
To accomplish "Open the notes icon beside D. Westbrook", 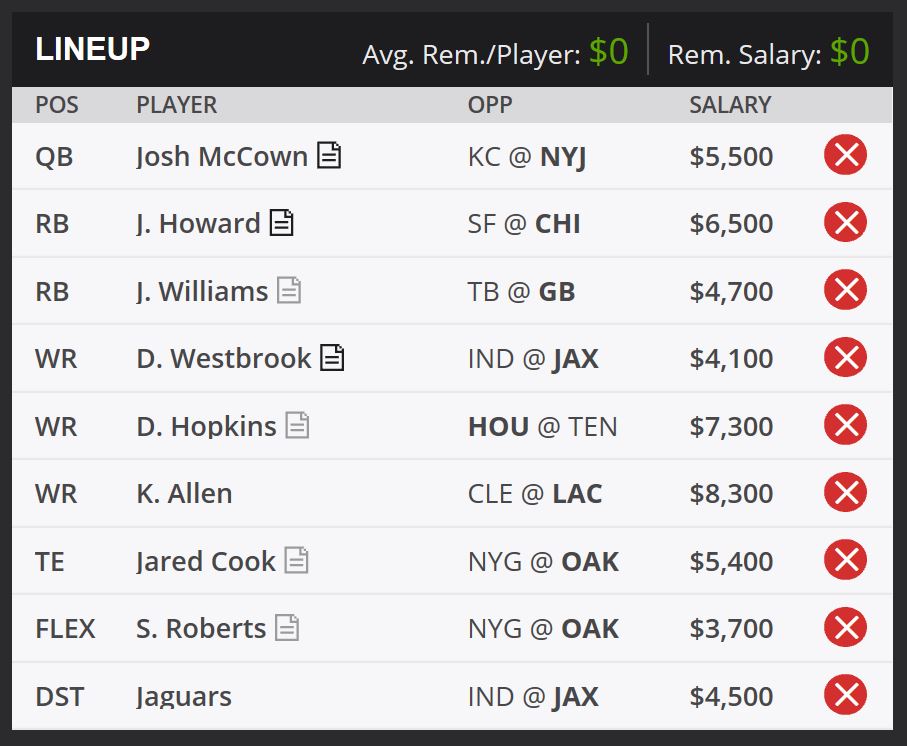I will (x=333, y=357).
